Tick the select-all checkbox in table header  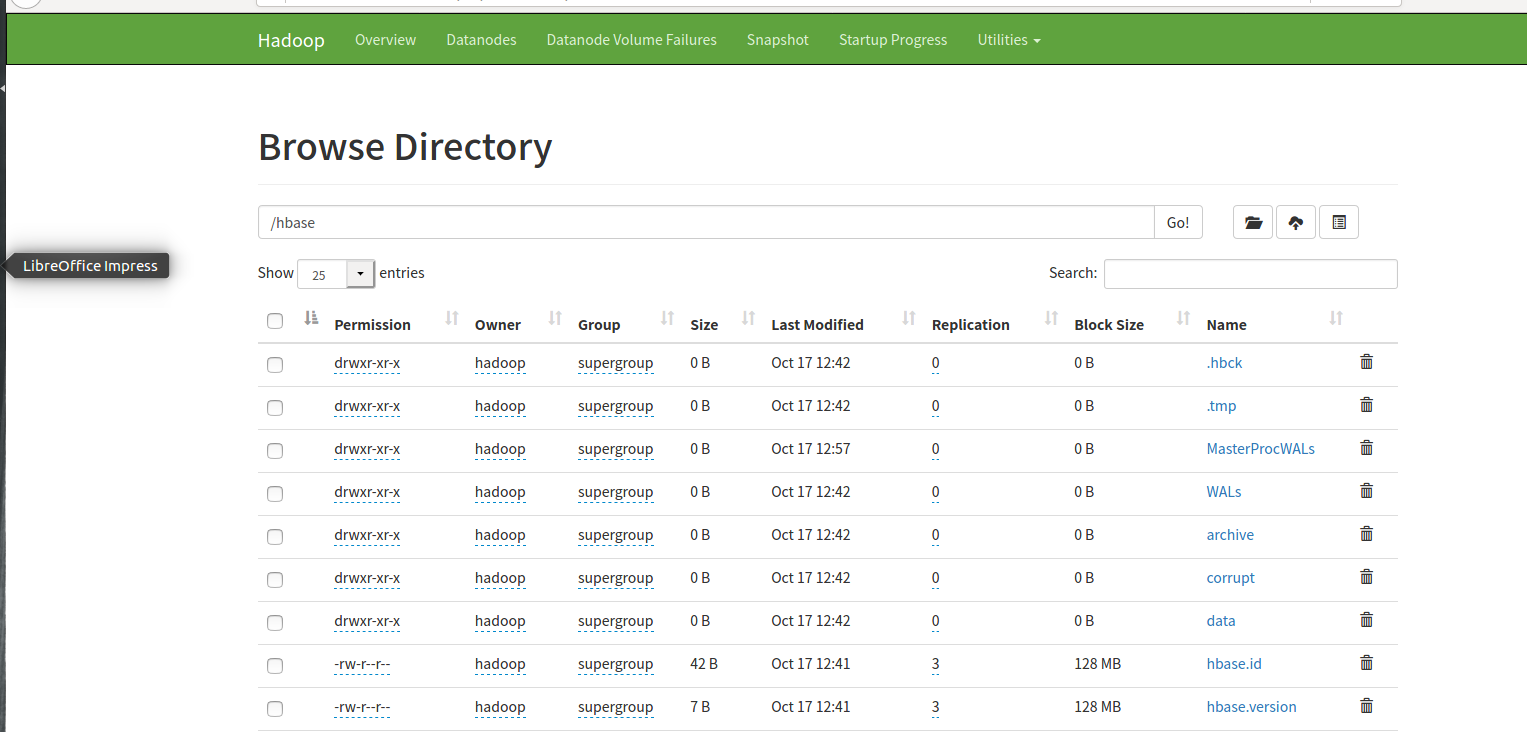[x=275, y=321]
